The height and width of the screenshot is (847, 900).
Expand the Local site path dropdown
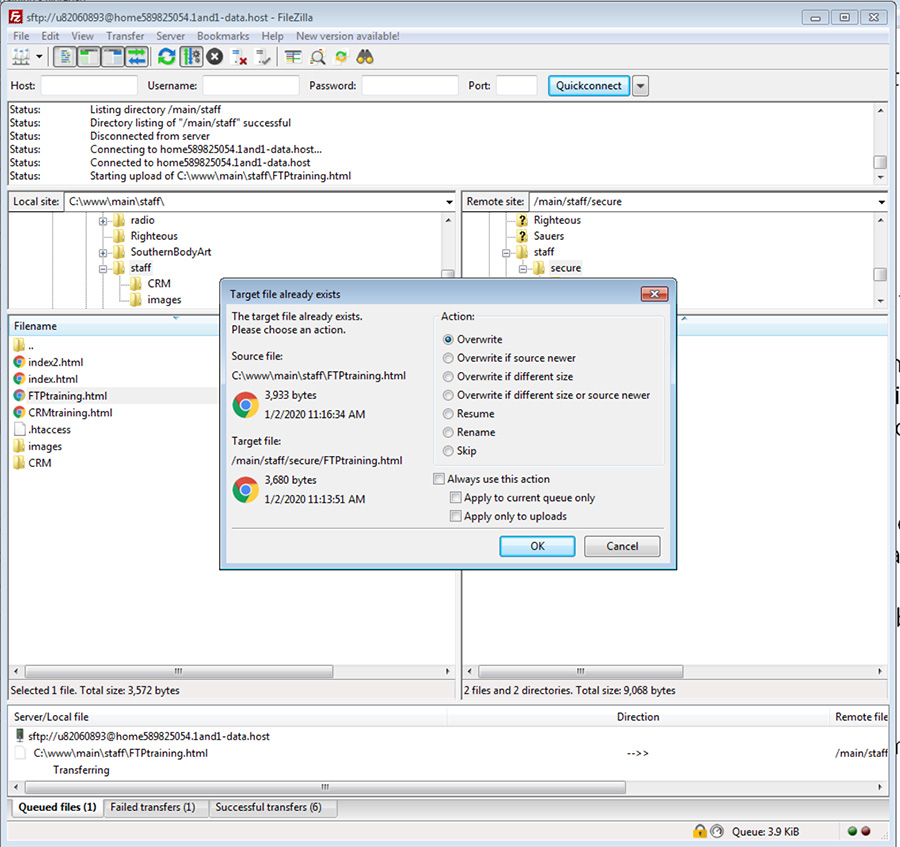click(449, 202)
